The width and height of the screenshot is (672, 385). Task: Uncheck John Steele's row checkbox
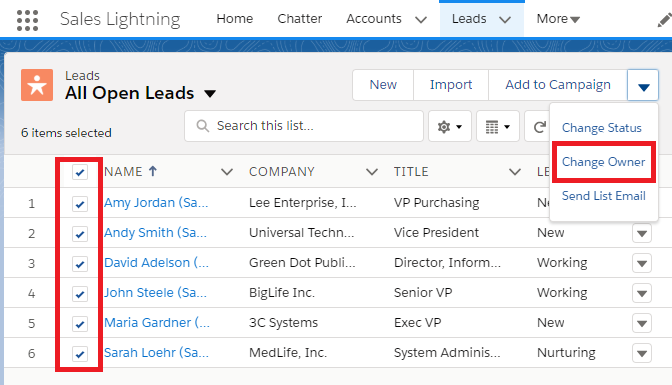coord(80,294)
